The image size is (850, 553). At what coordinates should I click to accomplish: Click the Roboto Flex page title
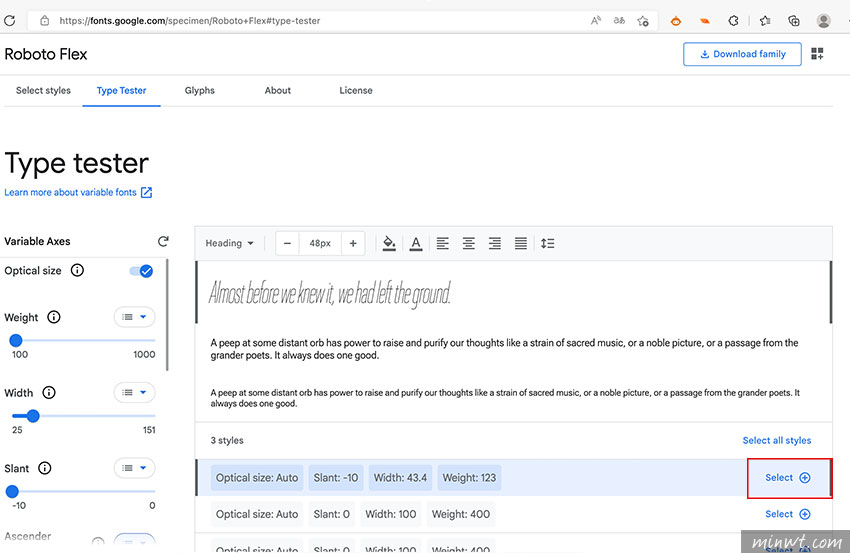pos(46,54)
